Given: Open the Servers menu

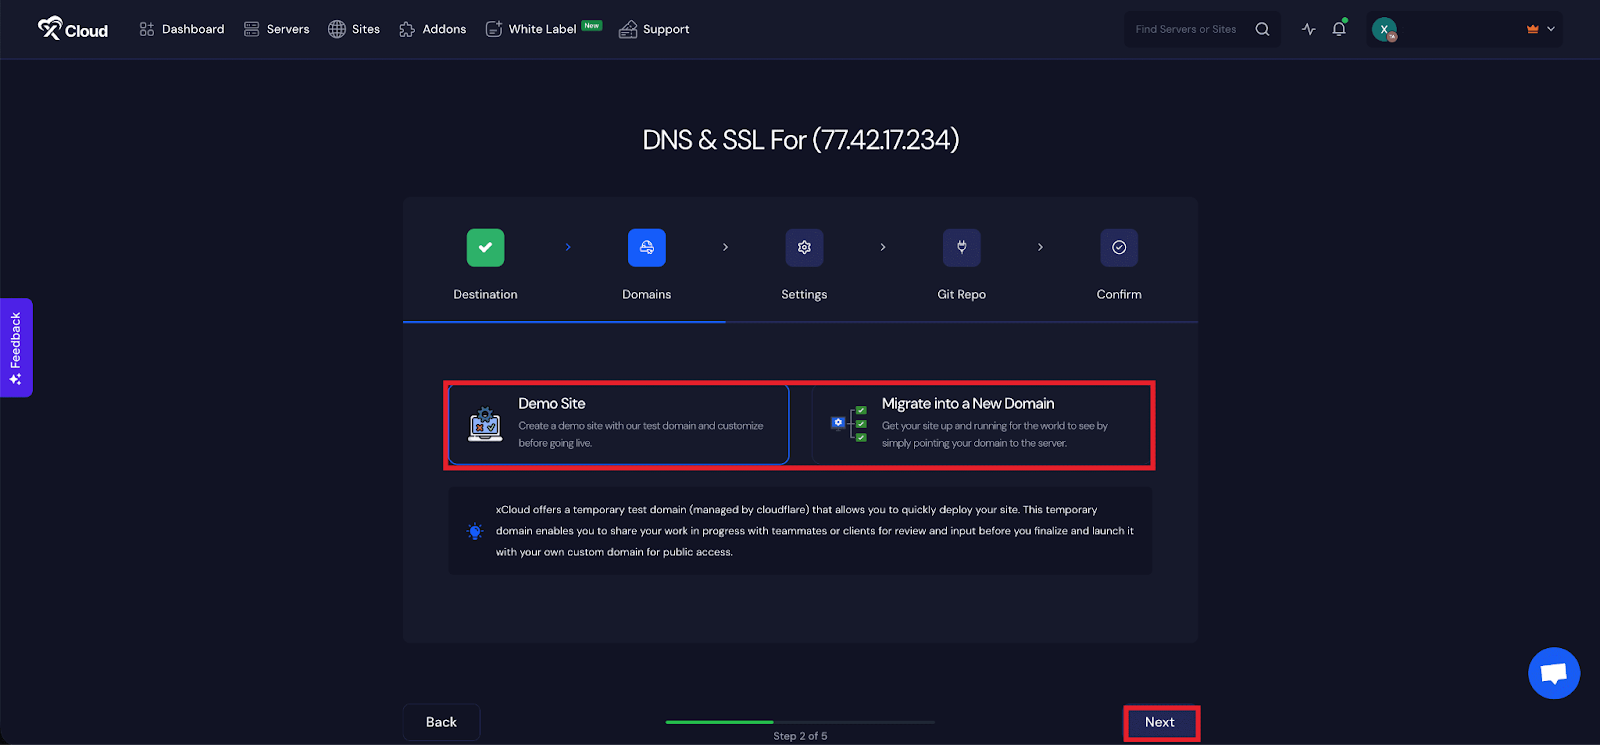Looking at the screenshot, I should [x=276, y=29].
